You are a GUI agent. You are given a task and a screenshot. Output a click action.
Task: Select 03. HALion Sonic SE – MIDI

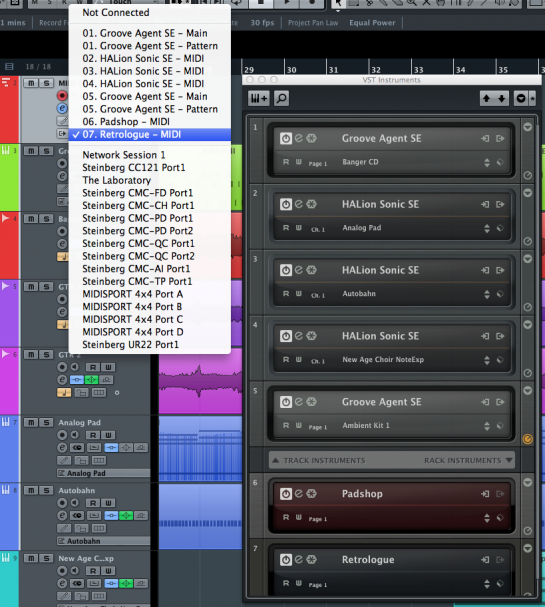coord(150,71)
